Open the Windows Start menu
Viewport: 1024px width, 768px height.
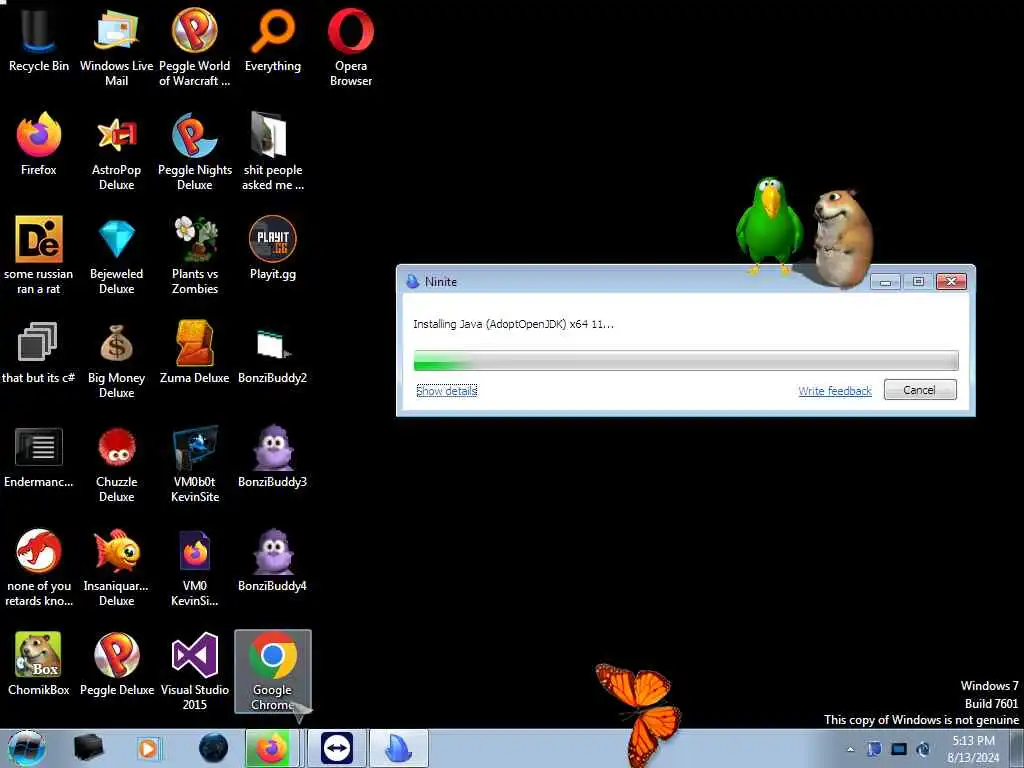tap(26, 748)
